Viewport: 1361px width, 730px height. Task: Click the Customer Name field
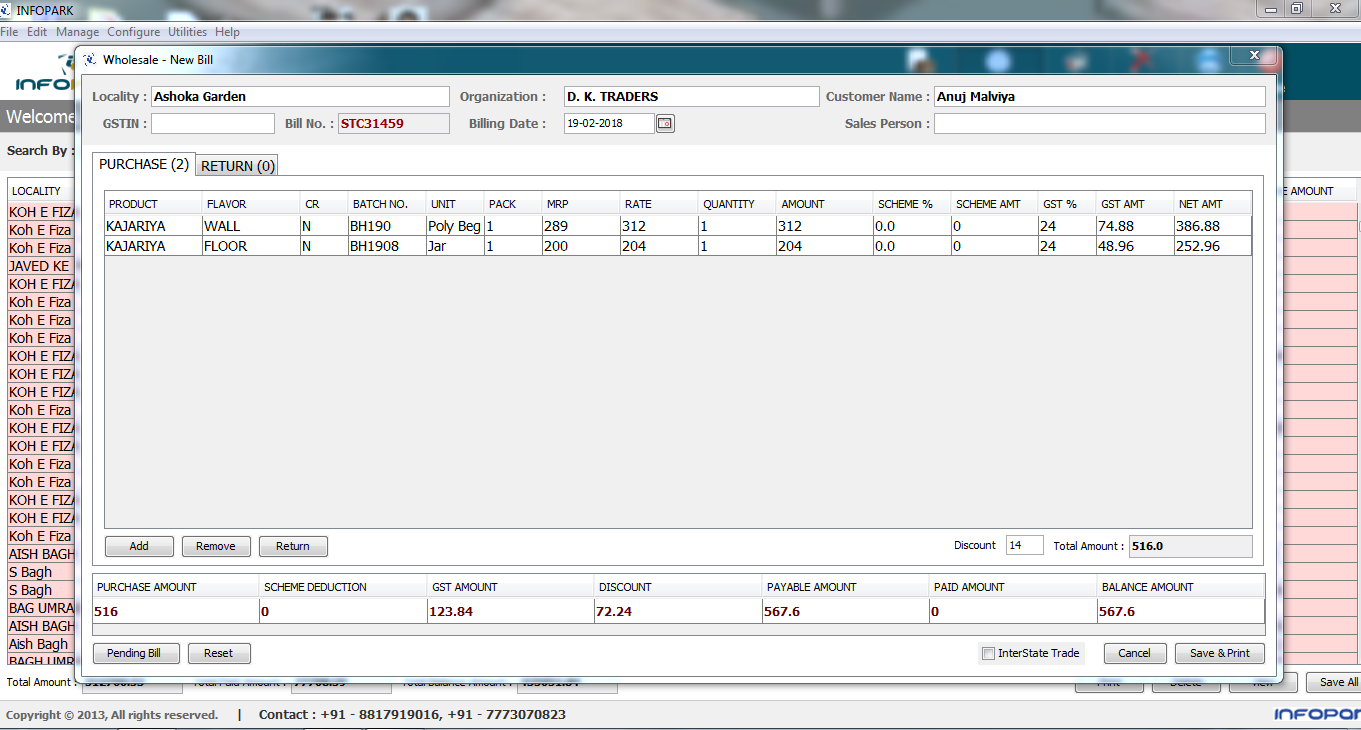click(1100, 97)
